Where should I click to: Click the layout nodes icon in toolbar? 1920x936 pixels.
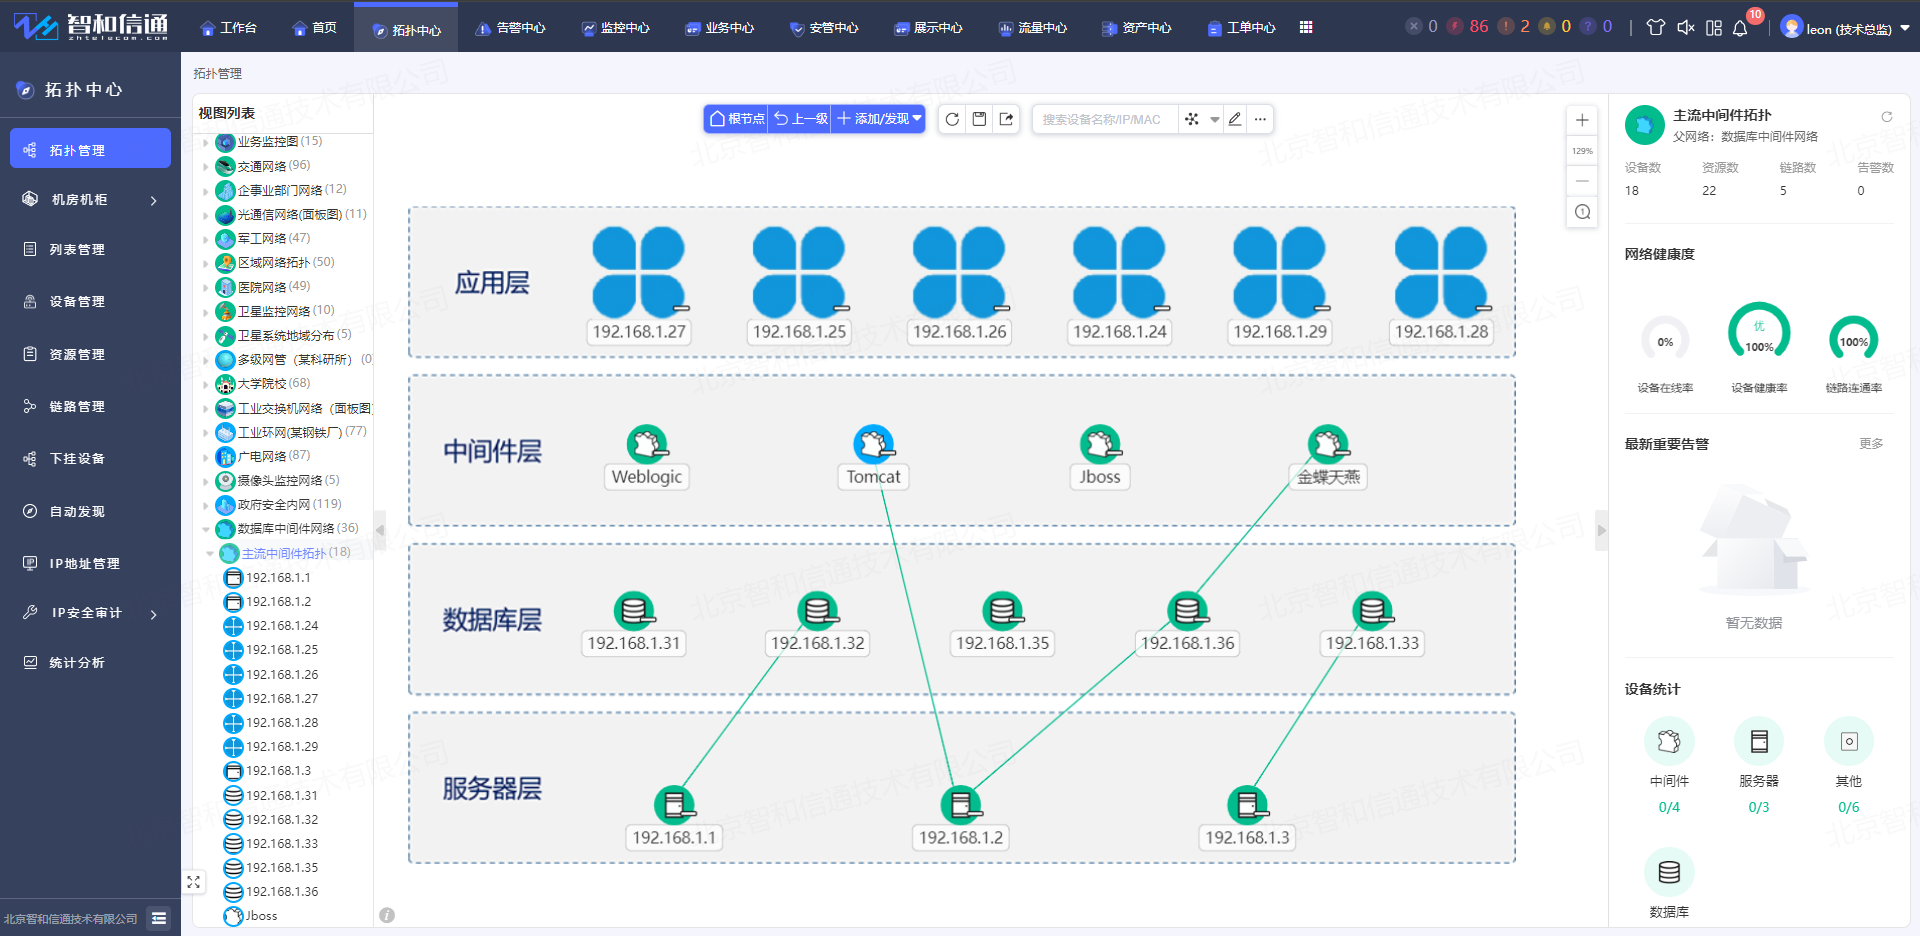tap(1192, 119)
